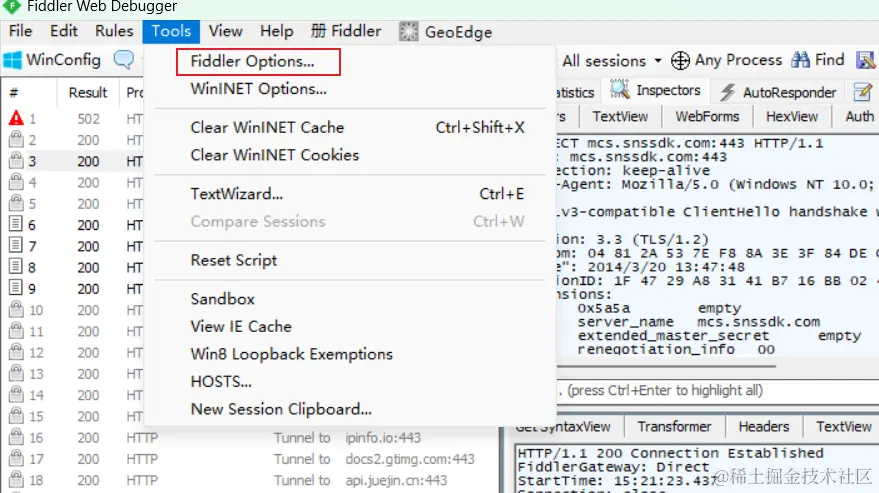879x493 pixels.
Task: Select session 6 document icon
Action: tap(16, 224)
